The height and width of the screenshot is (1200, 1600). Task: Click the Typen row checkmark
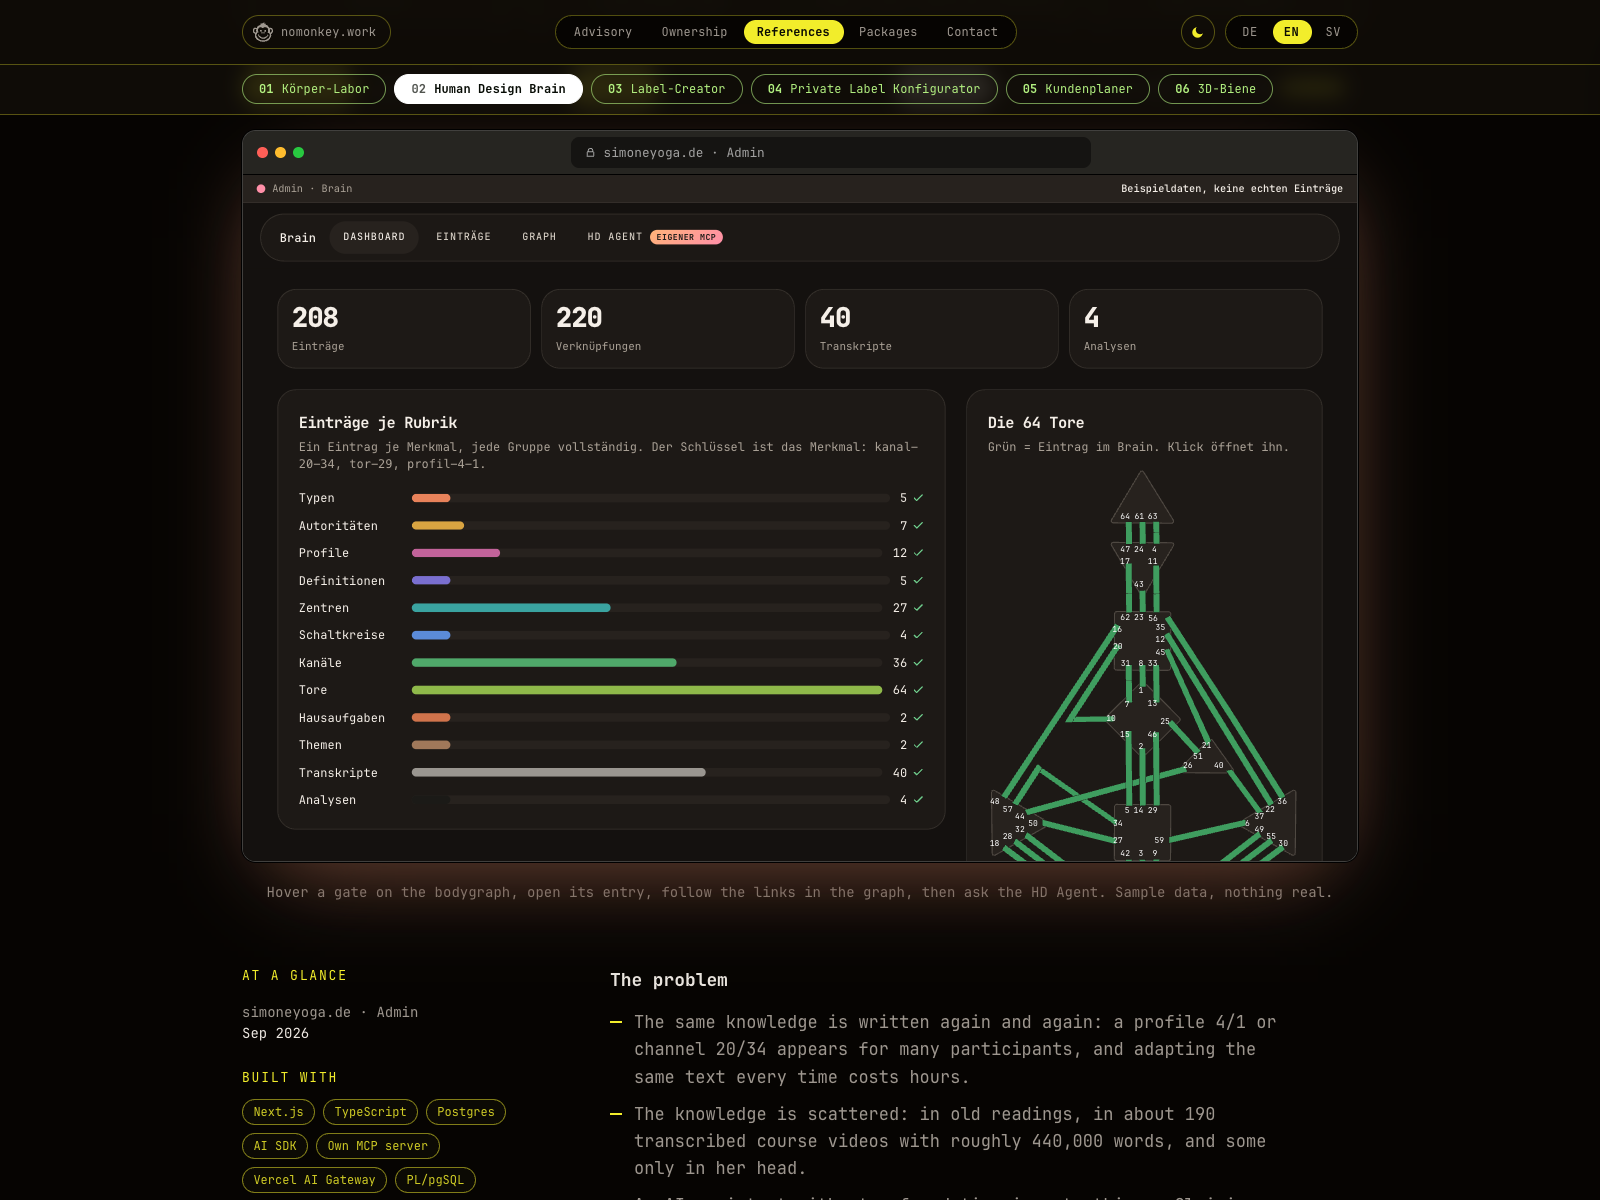click(x=918, y=498)
